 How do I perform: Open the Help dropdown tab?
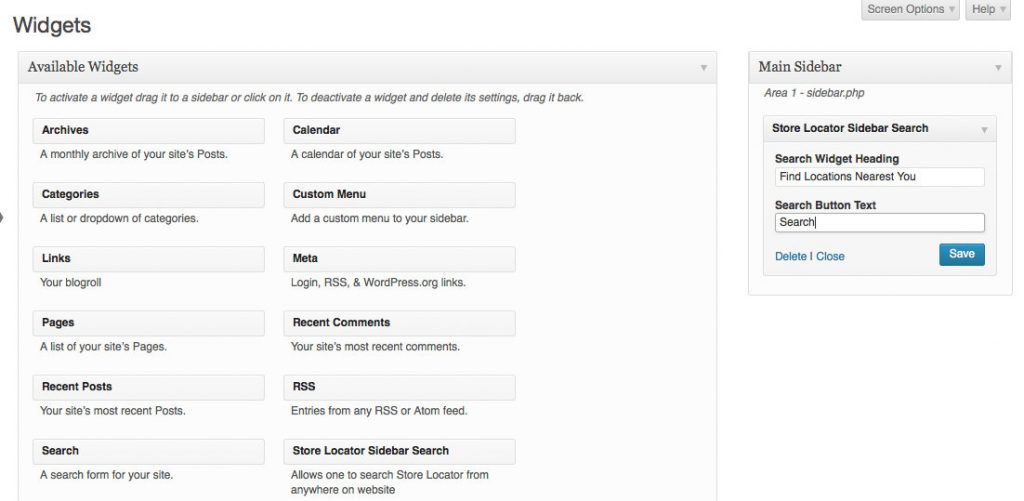click(988, 10)
